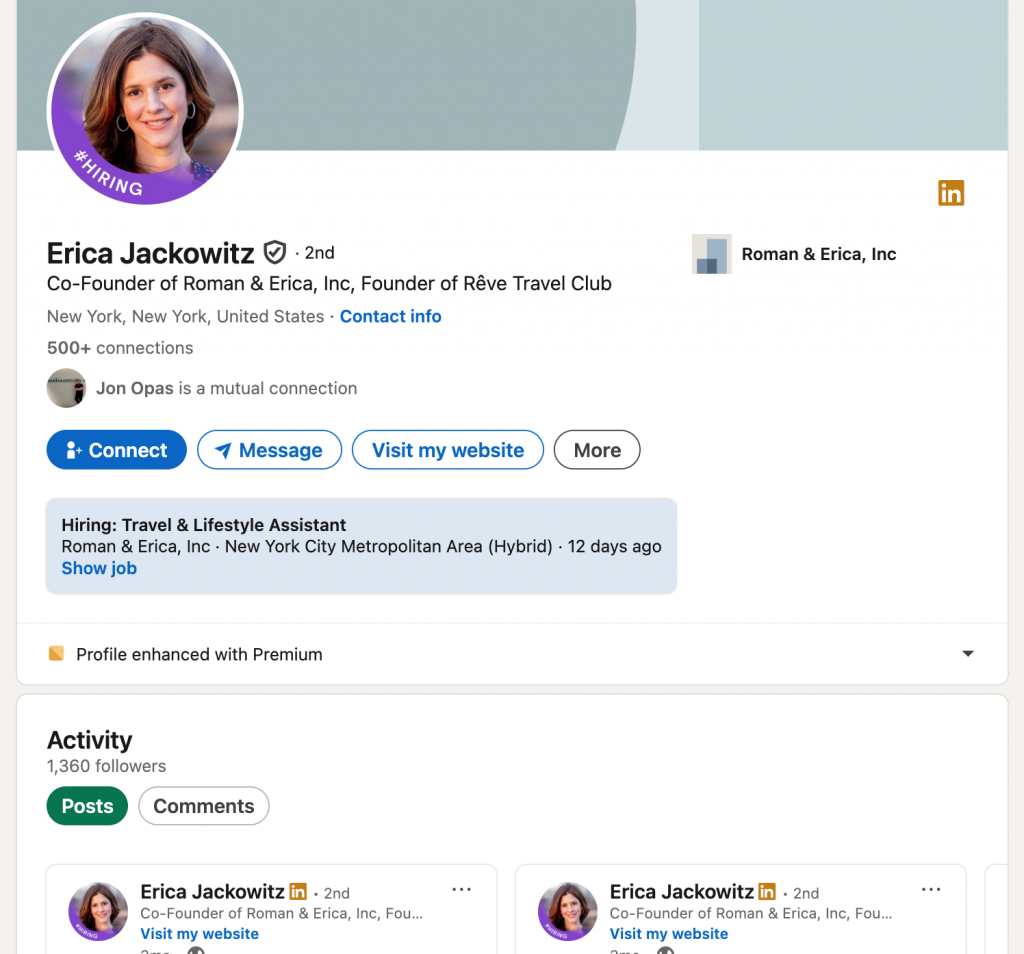
Task: Click the Roman & Erica company logo
Action: tap(711, 254)
